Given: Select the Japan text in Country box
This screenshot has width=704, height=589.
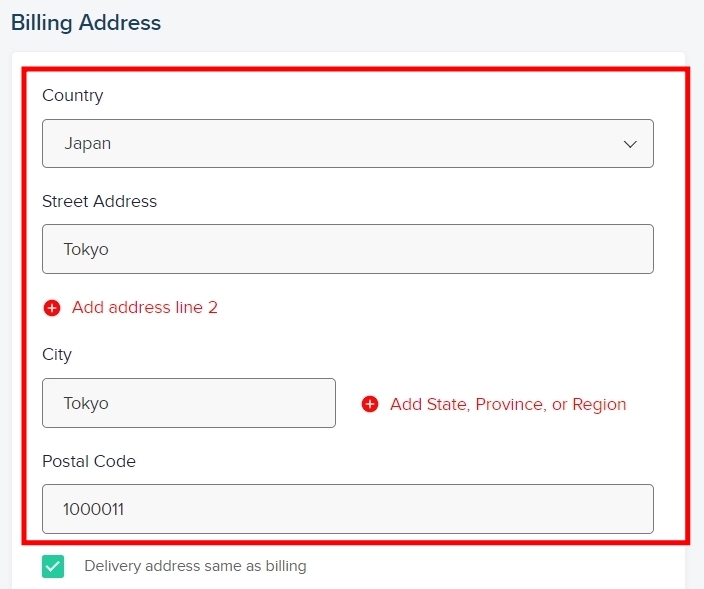Looking at the screenshot, I should coord(88,144).
